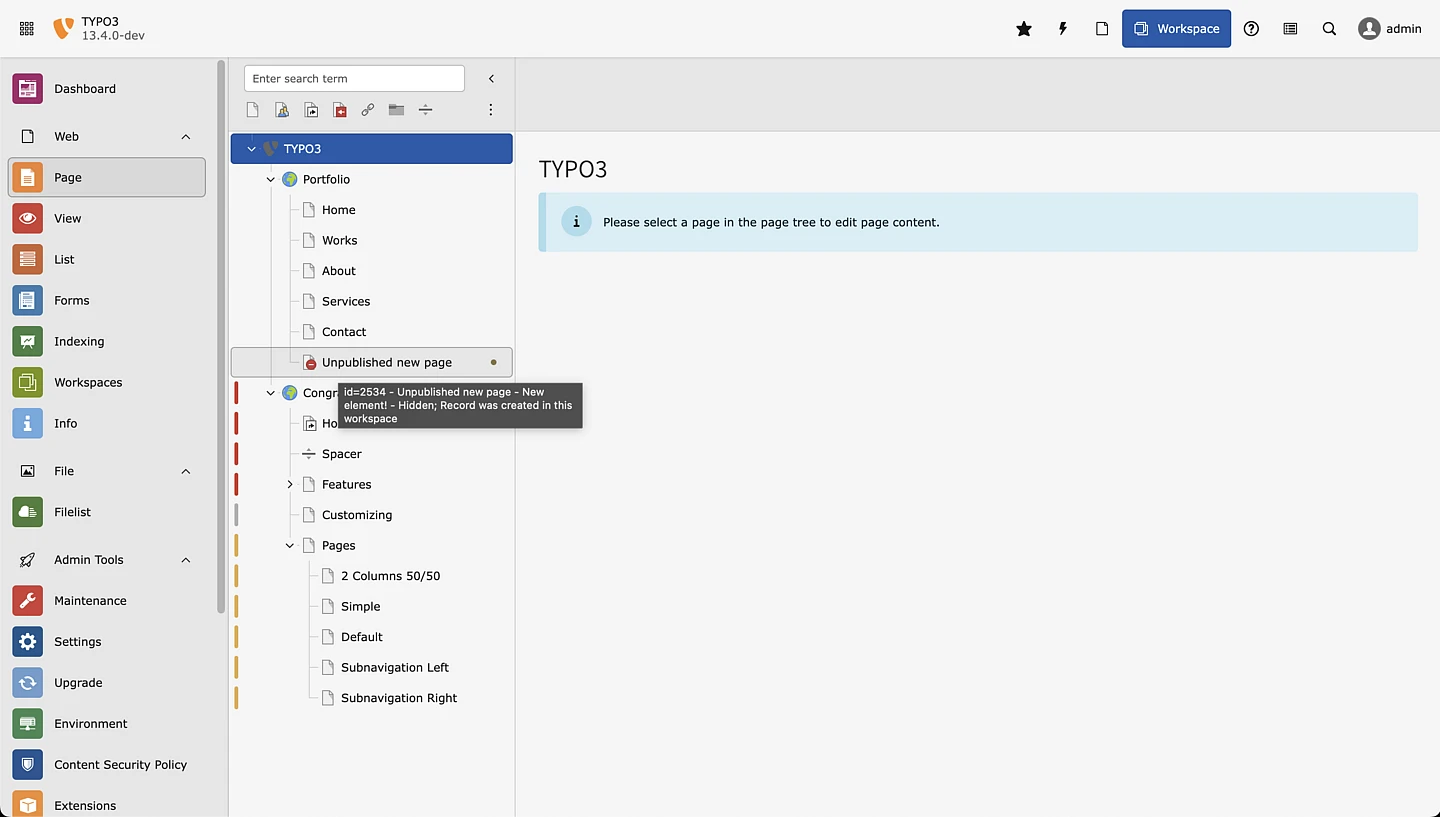
Task: Expand the Features page node
Action: click(290, 485)
